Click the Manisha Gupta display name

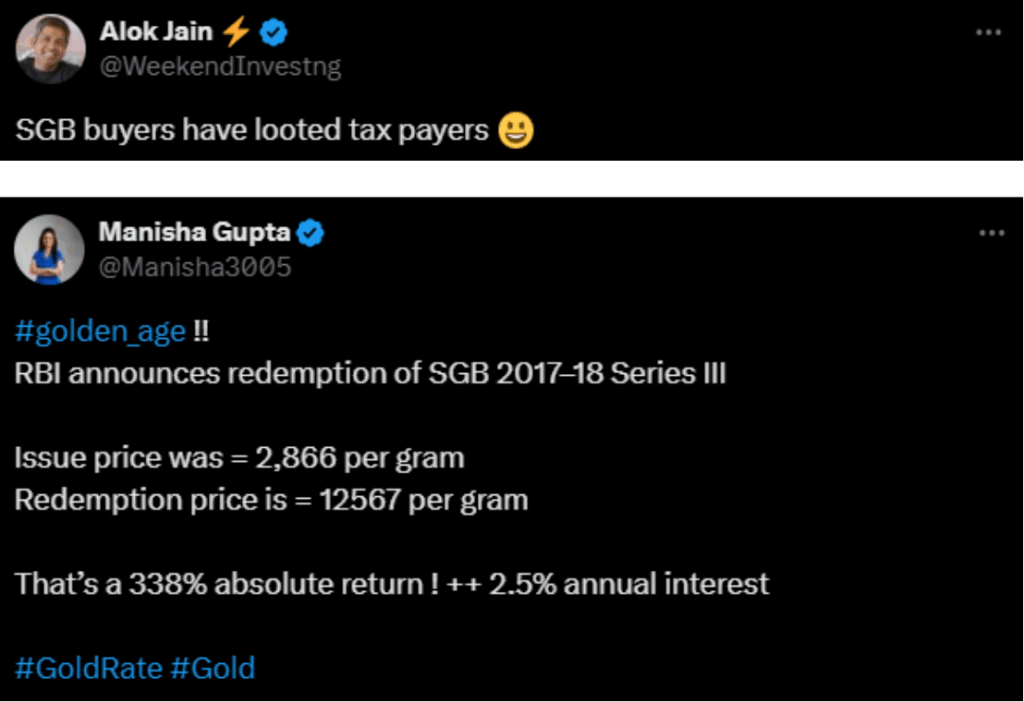194,232
